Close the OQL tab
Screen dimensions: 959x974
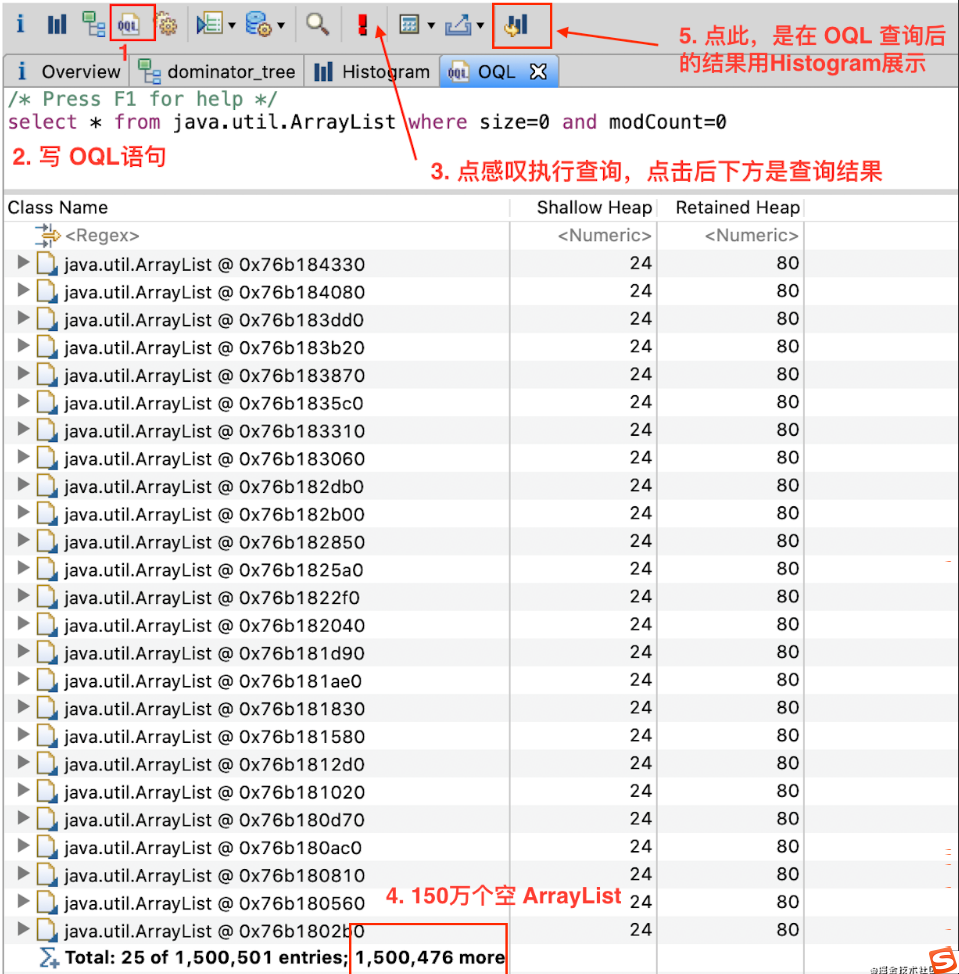pyautogui.click(x=538, y=72)
